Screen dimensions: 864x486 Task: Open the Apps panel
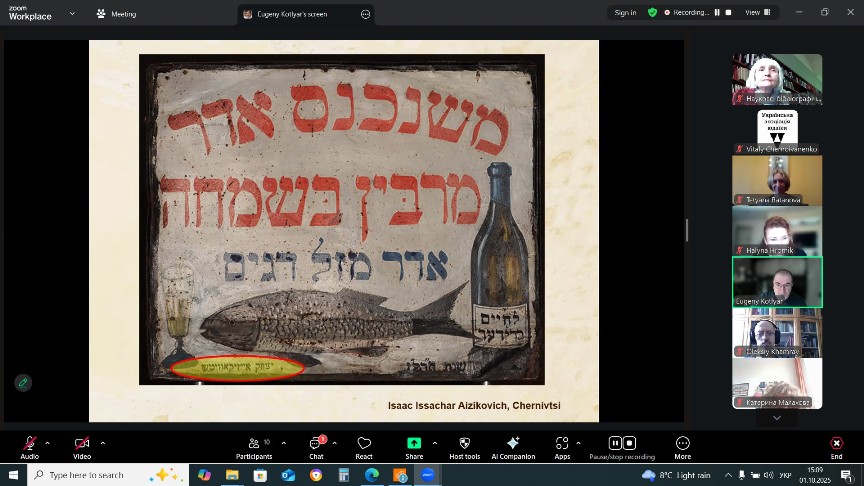[562, 444]
